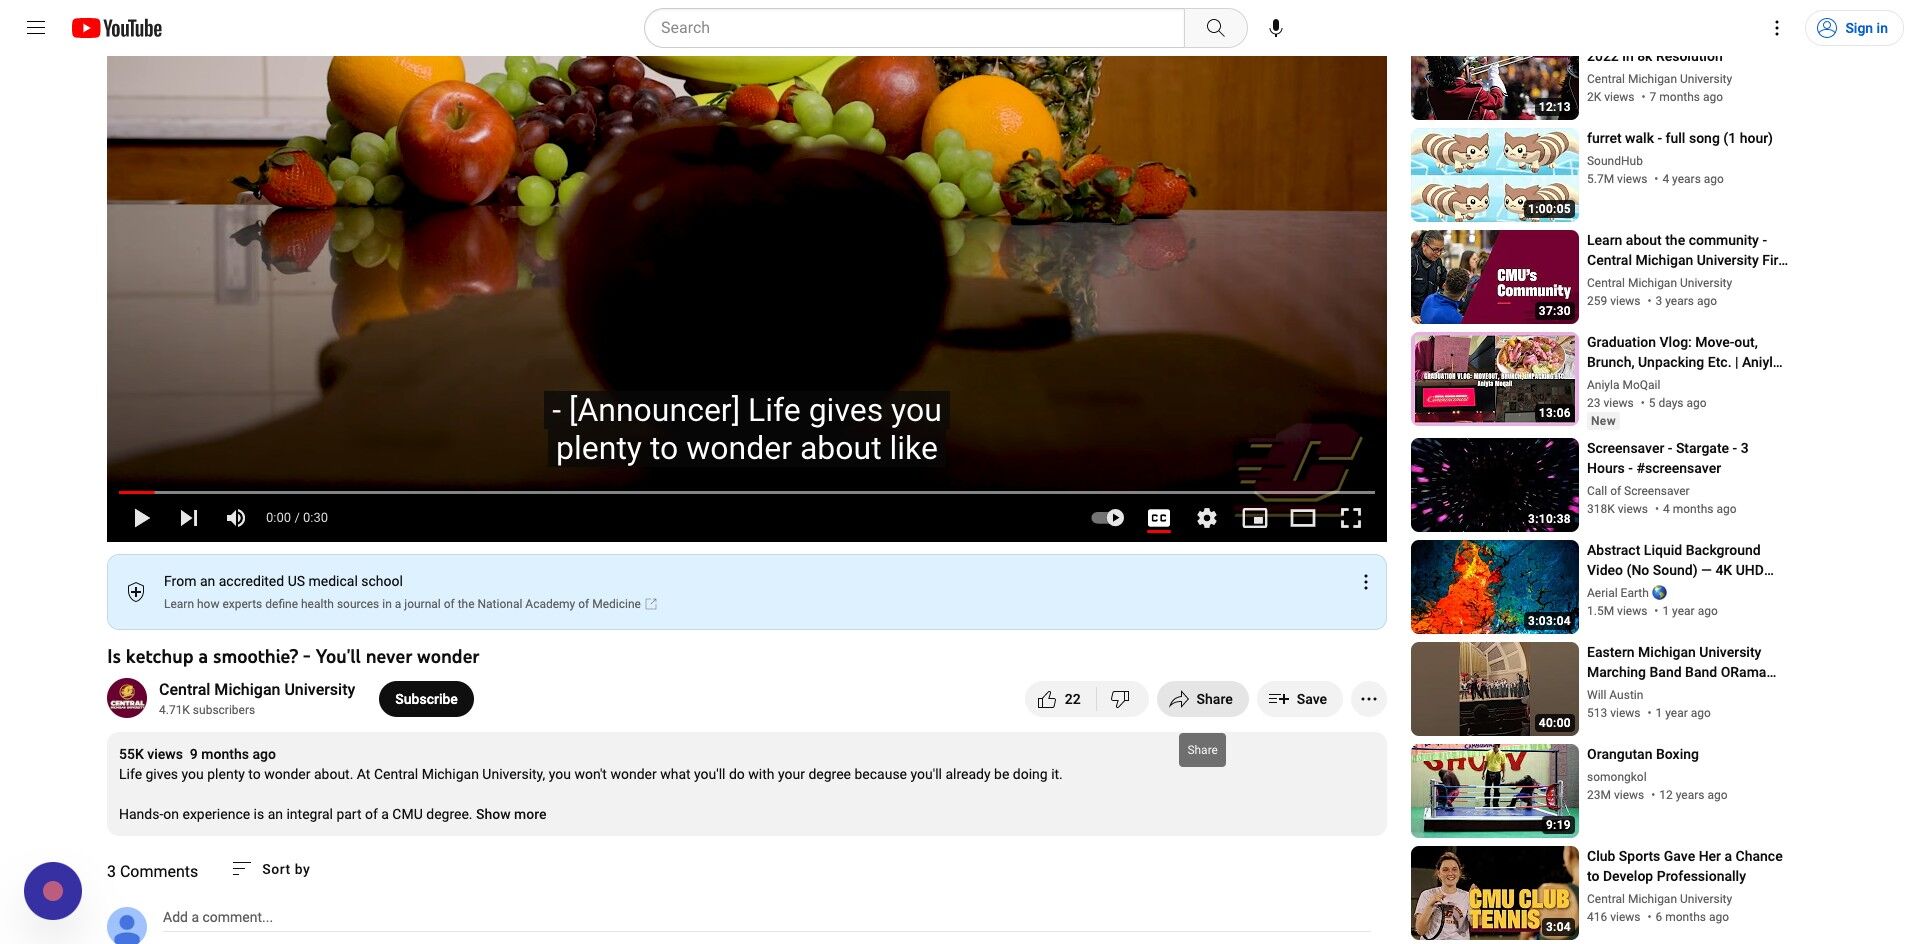The height and width of the screenshot is (944, 1920).
Task: Open CMU Club Tennis video thumbnail
Action: point(1494,893)
